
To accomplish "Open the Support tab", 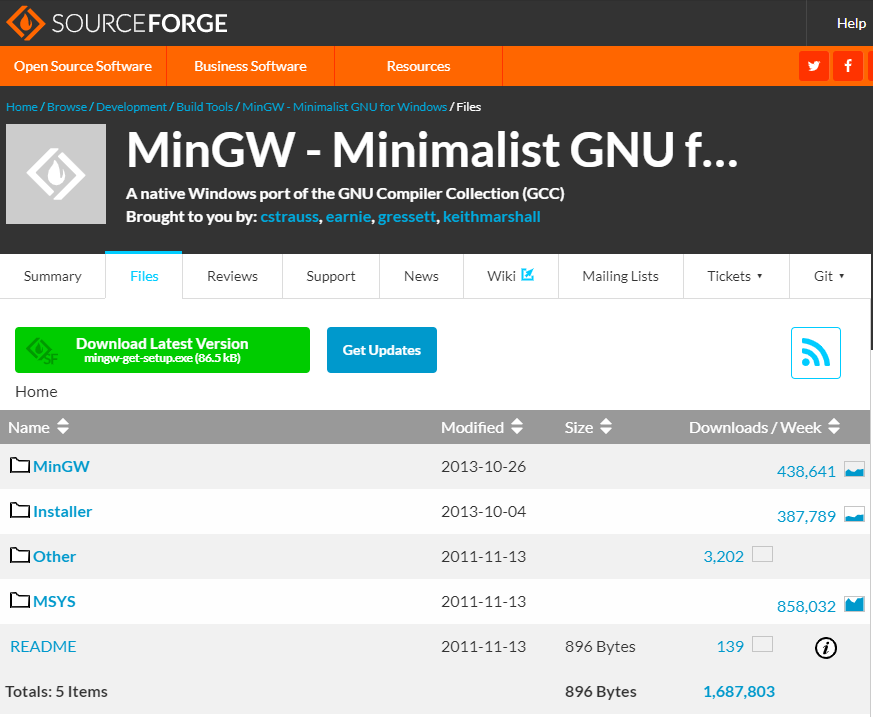I will point(331,276).
